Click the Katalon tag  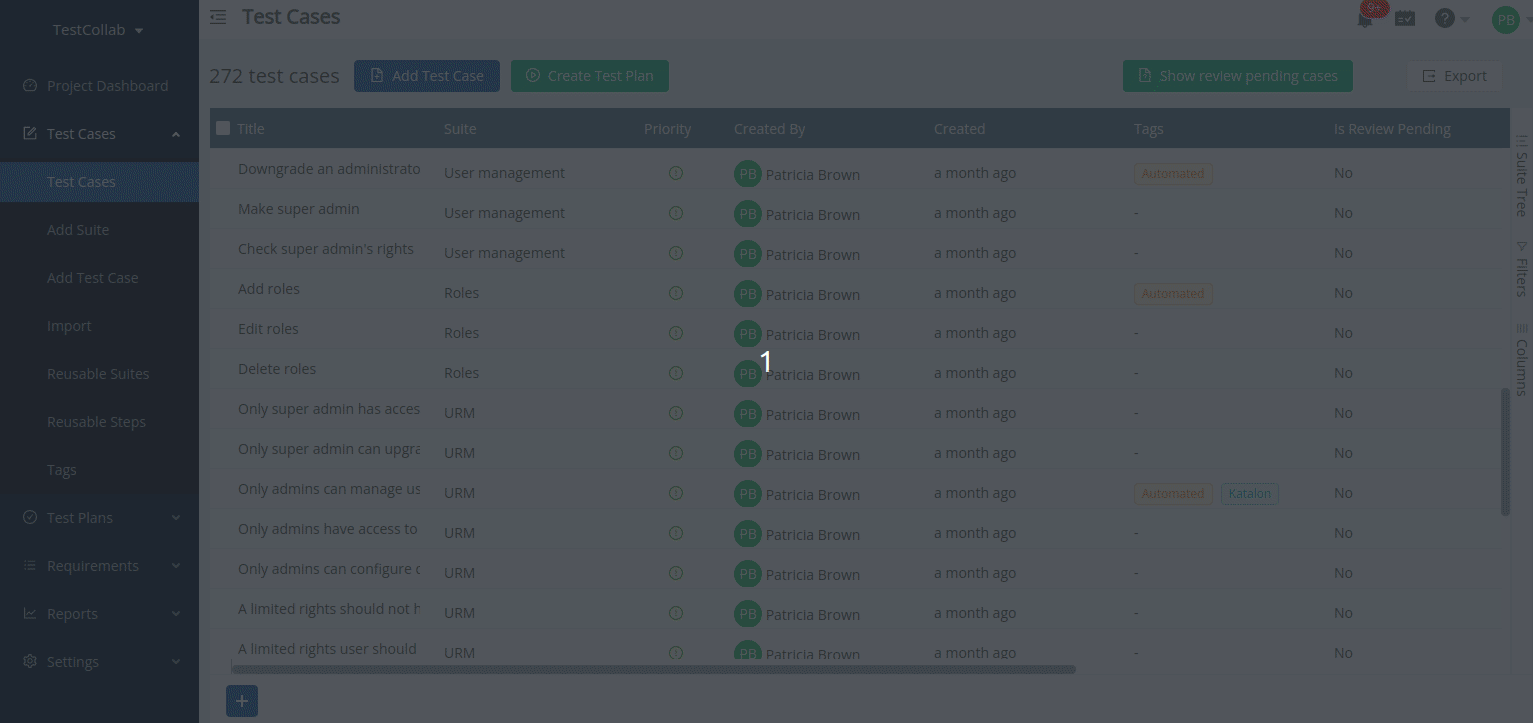click(1250, 494)
